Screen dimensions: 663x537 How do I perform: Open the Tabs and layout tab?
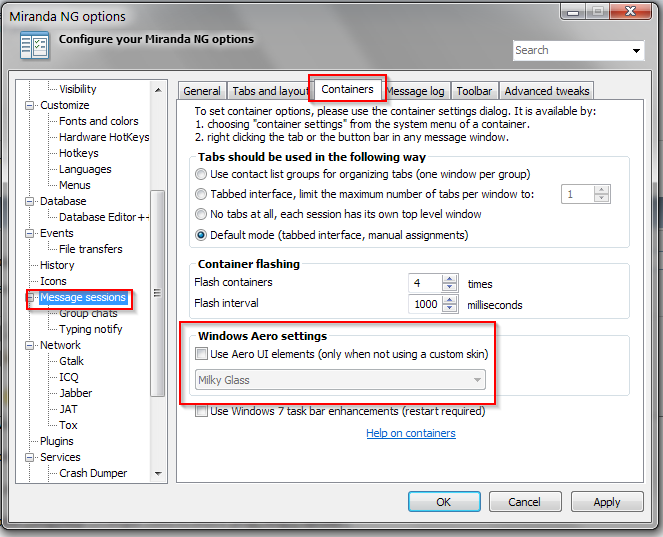(x=270, y=91)
